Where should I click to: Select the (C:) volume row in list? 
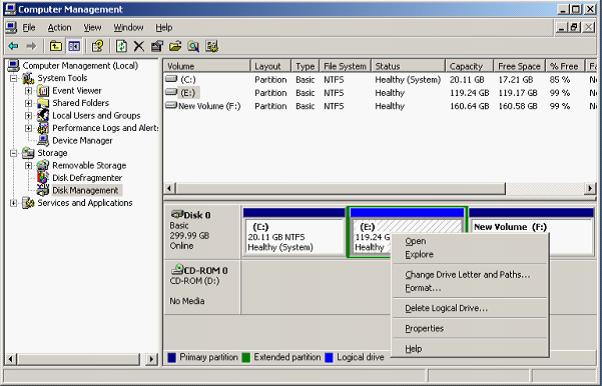coord(379,80)
